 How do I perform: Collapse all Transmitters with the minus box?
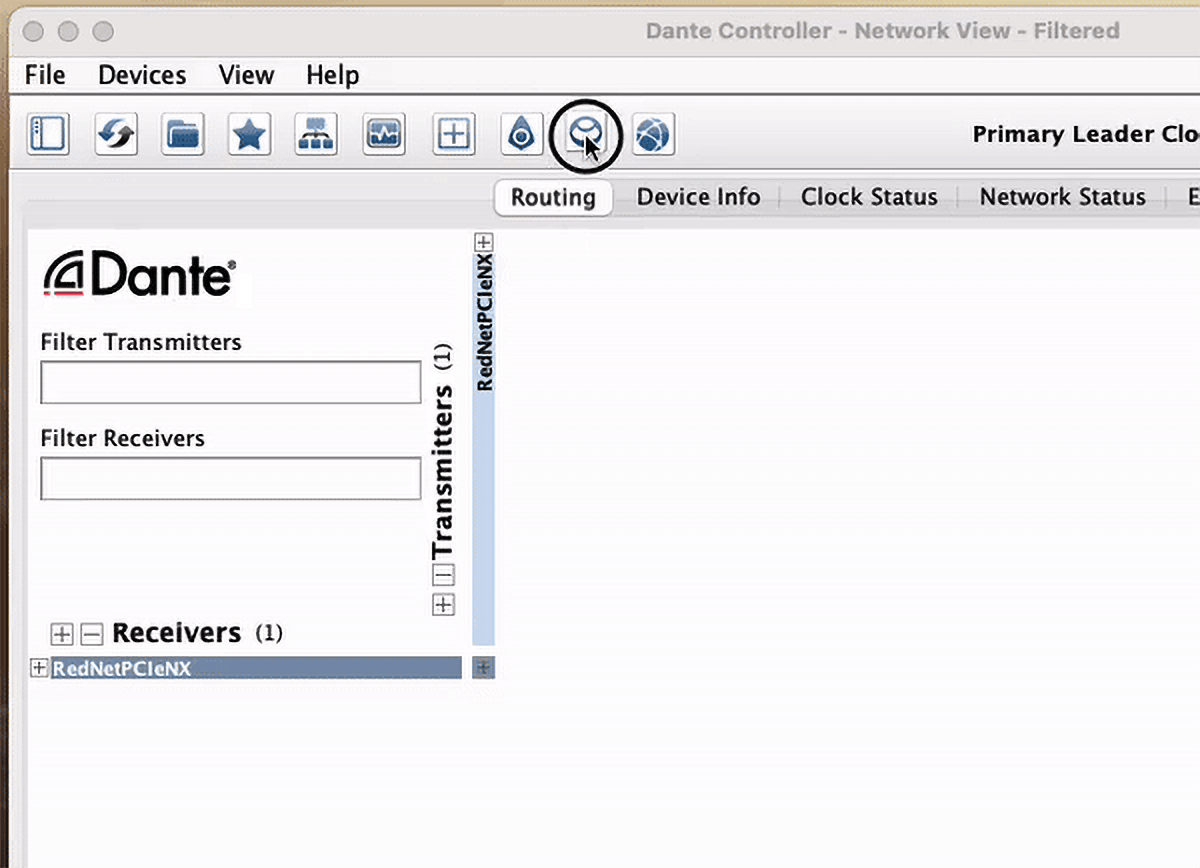pos(443,575)
